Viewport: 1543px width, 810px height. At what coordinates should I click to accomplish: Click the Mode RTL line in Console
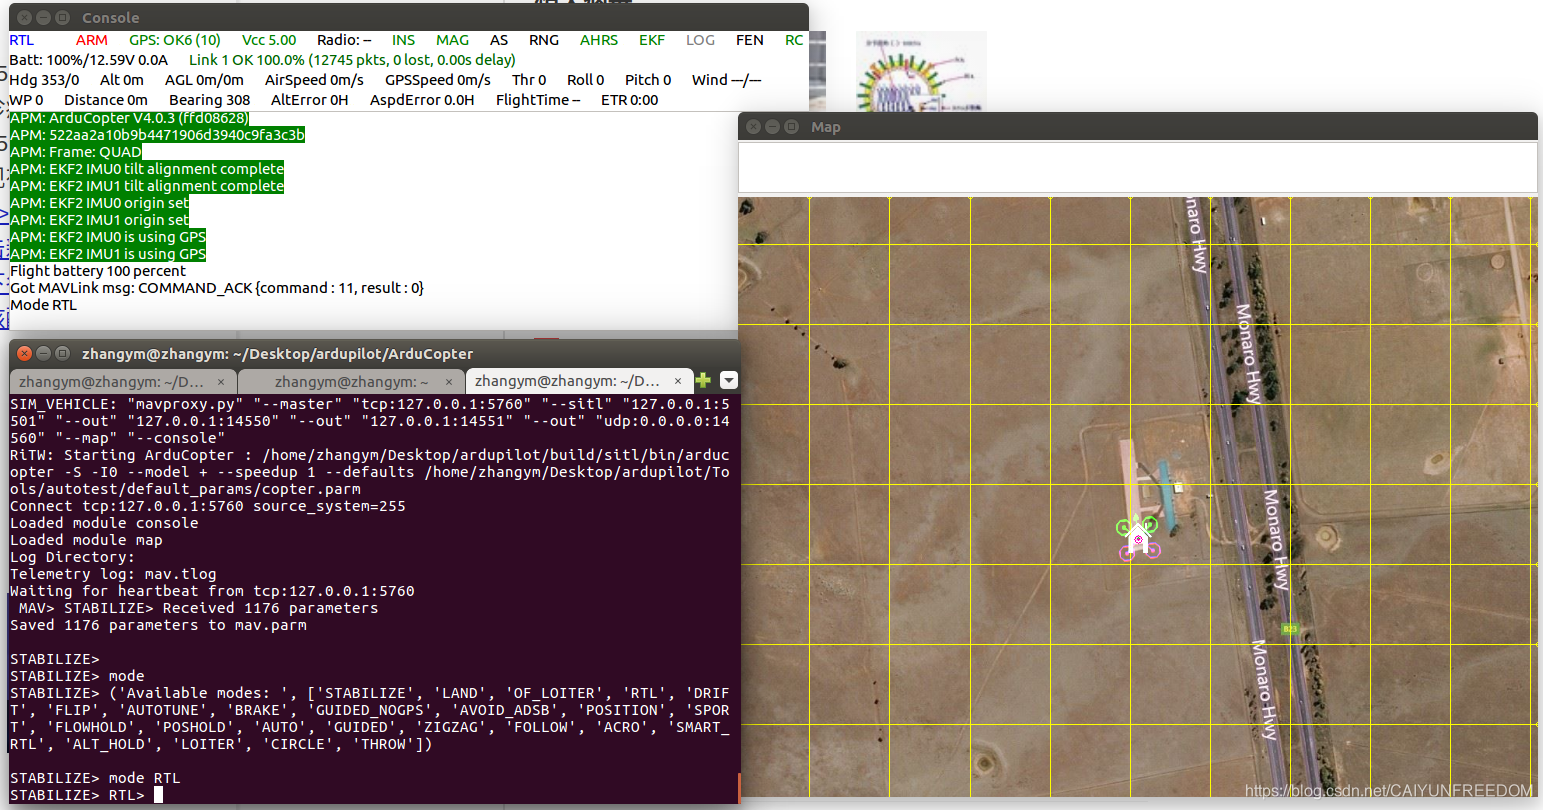pos(43,305)
